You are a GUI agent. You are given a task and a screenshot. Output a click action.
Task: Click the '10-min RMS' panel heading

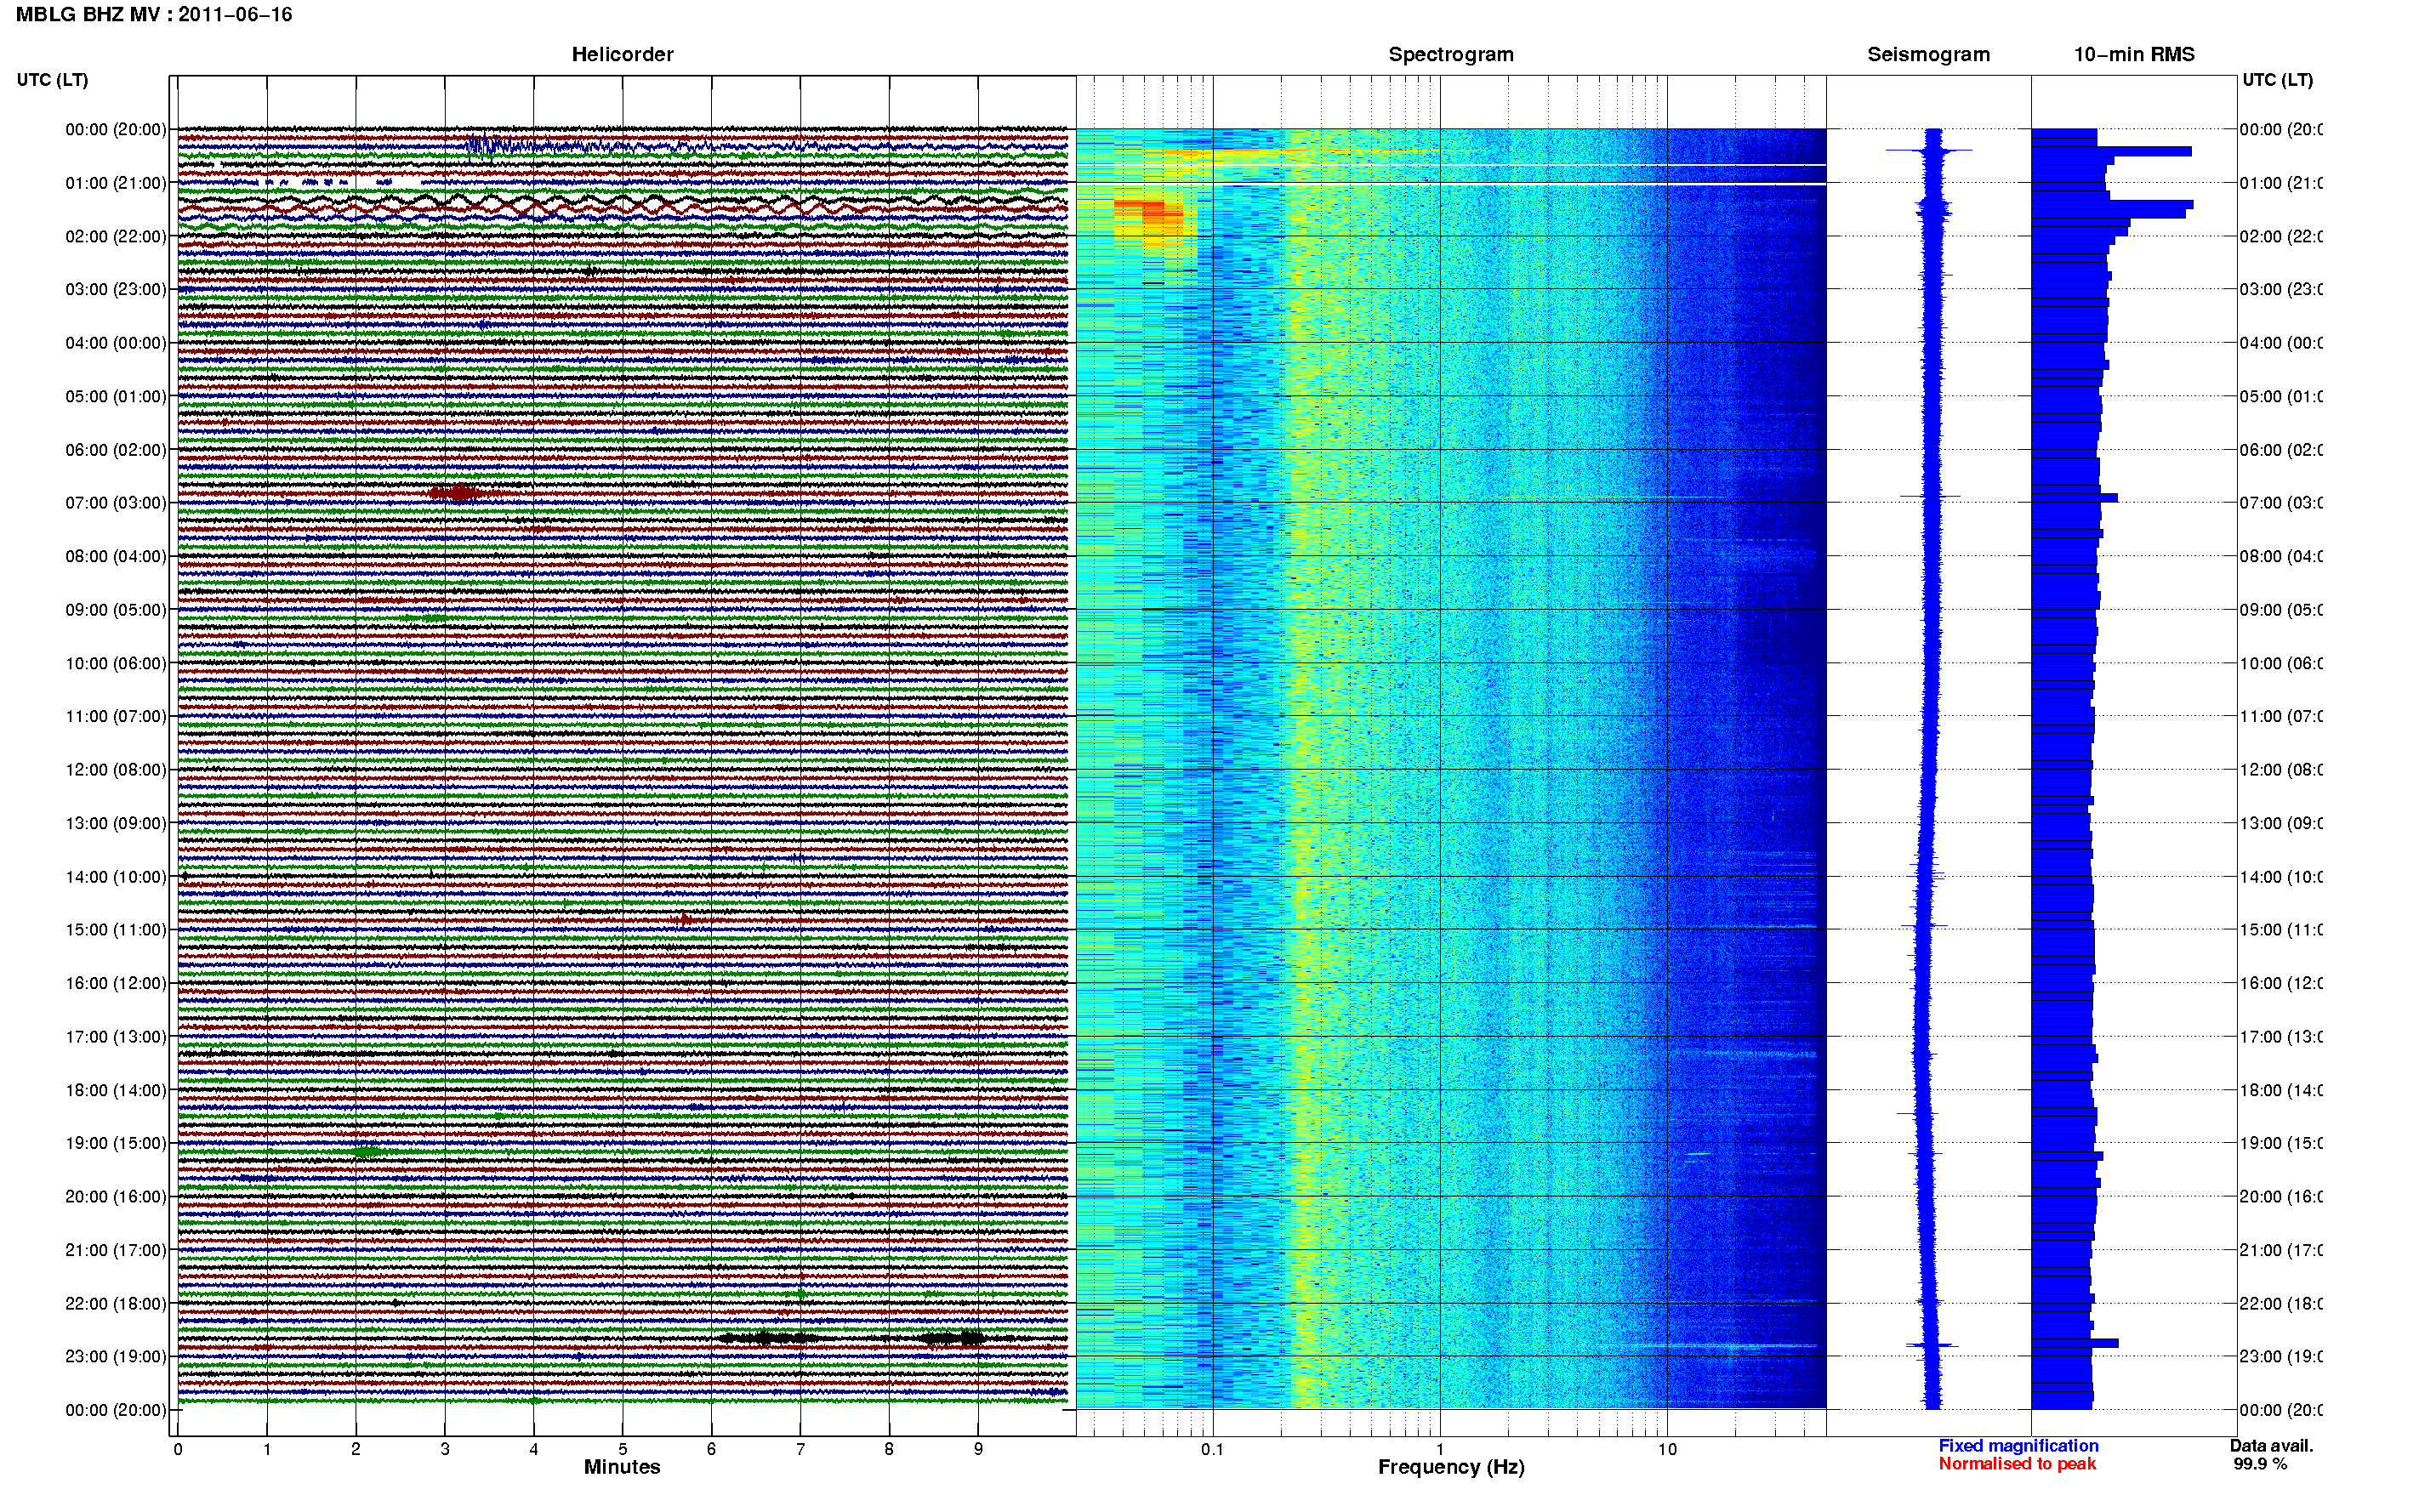tap(2133, 54)
